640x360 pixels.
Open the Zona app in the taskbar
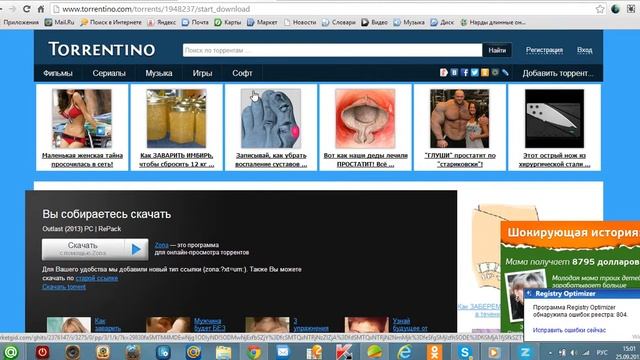click(525, 351)
